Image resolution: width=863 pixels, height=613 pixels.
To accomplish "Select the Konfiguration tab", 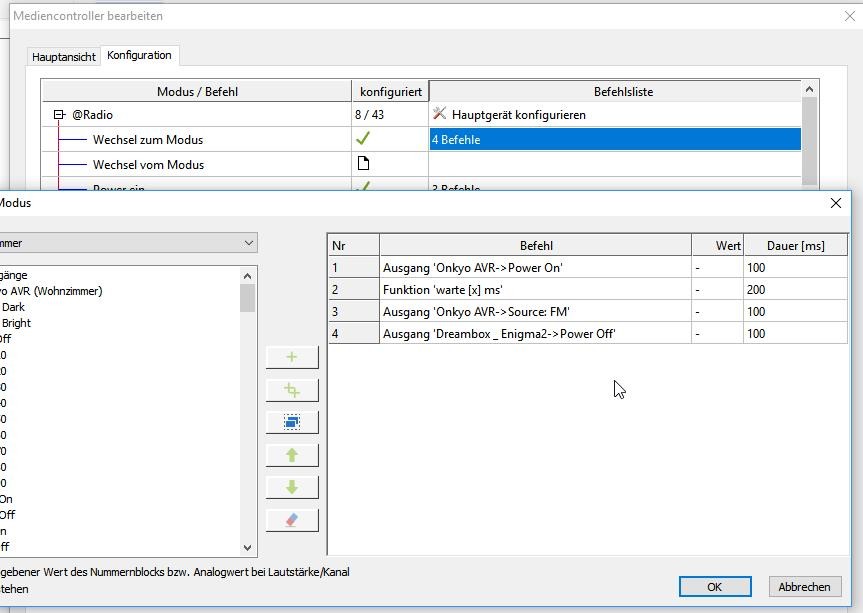I will pos(139,55).
